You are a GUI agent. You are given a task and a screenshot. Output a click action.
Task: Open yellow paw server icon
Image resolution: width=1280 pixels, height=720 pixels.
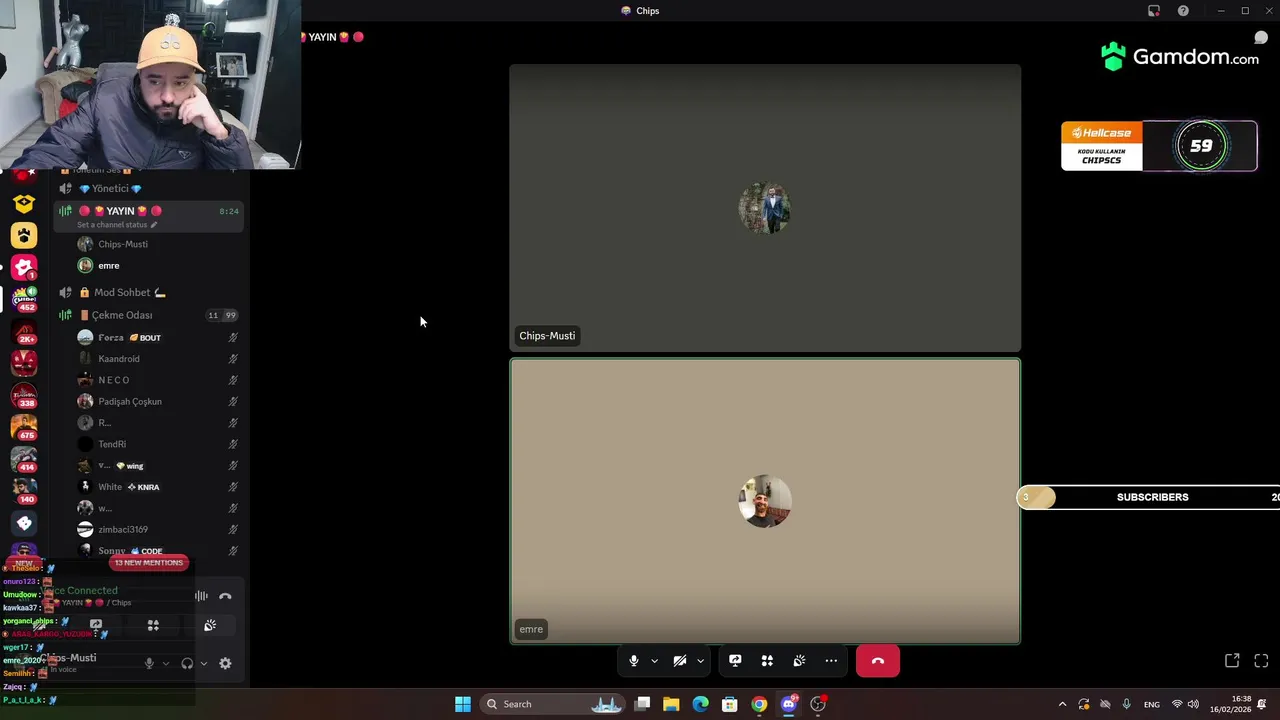click(24, 235)
